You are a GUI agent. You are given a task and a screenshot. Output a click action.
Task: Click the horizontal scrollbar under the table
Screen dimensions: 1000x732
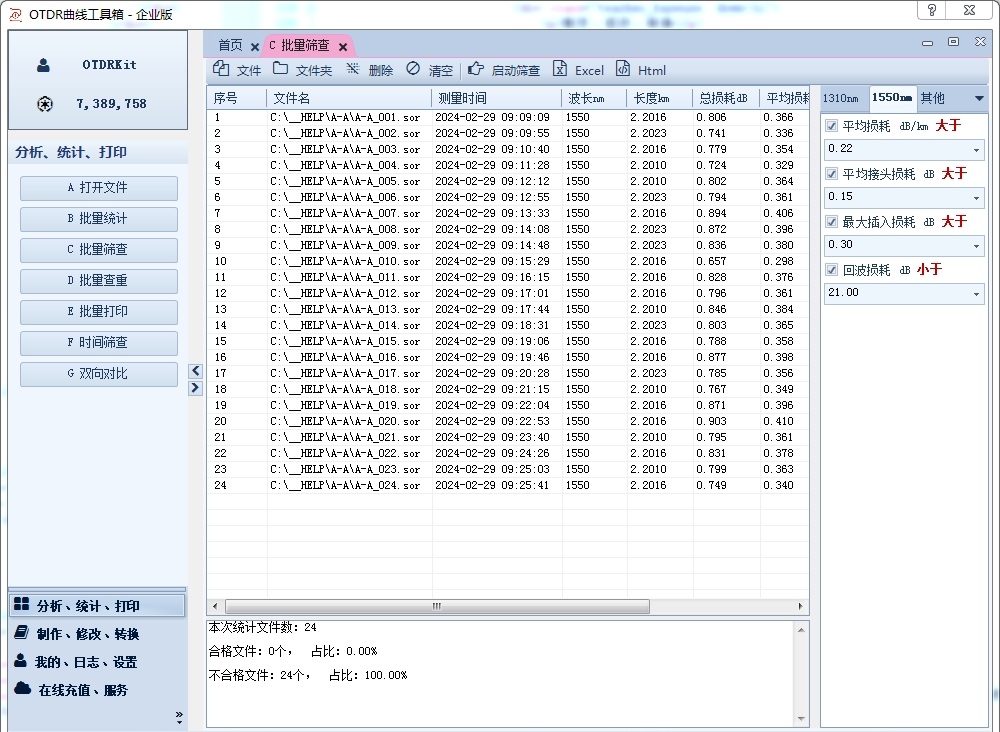[437, 606]
